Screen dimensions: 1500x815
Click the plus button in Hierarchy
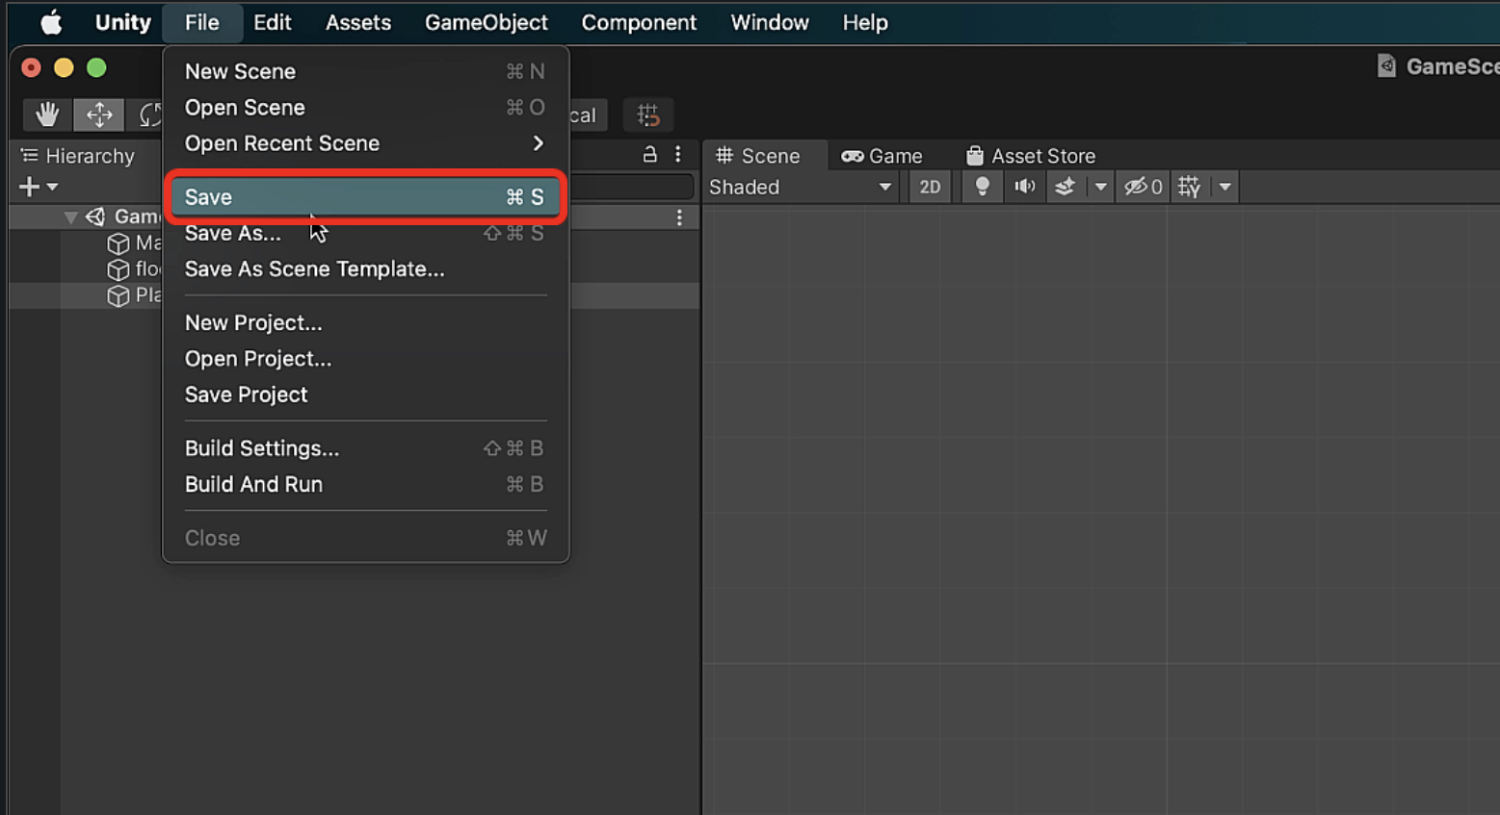click(x=29, y=187)
